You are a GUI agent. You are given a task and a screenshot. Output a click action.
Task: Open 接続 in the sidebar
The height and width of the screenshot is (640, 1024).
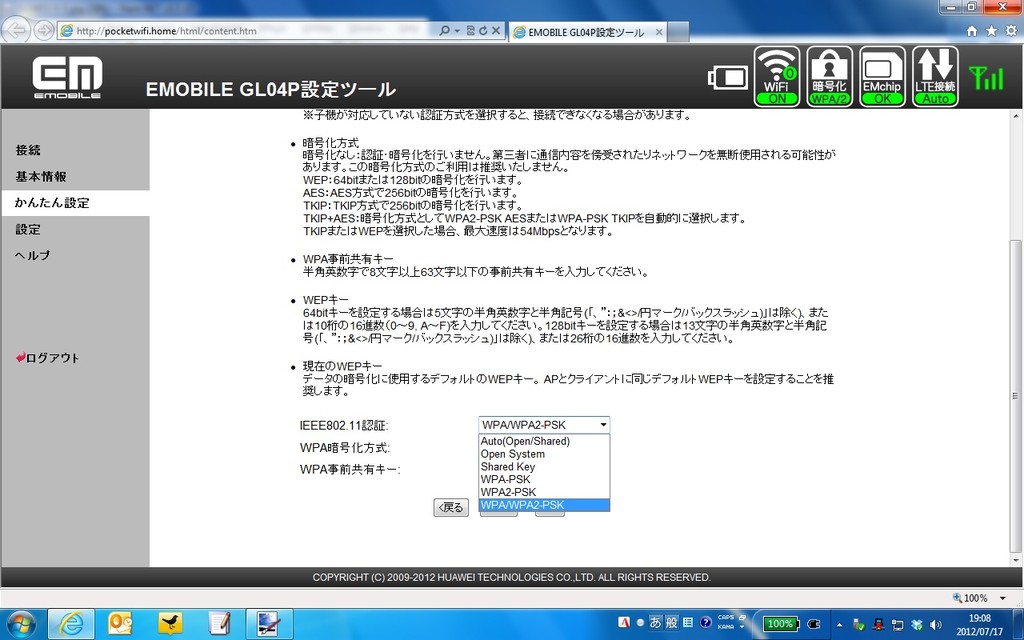coord(28,150)
